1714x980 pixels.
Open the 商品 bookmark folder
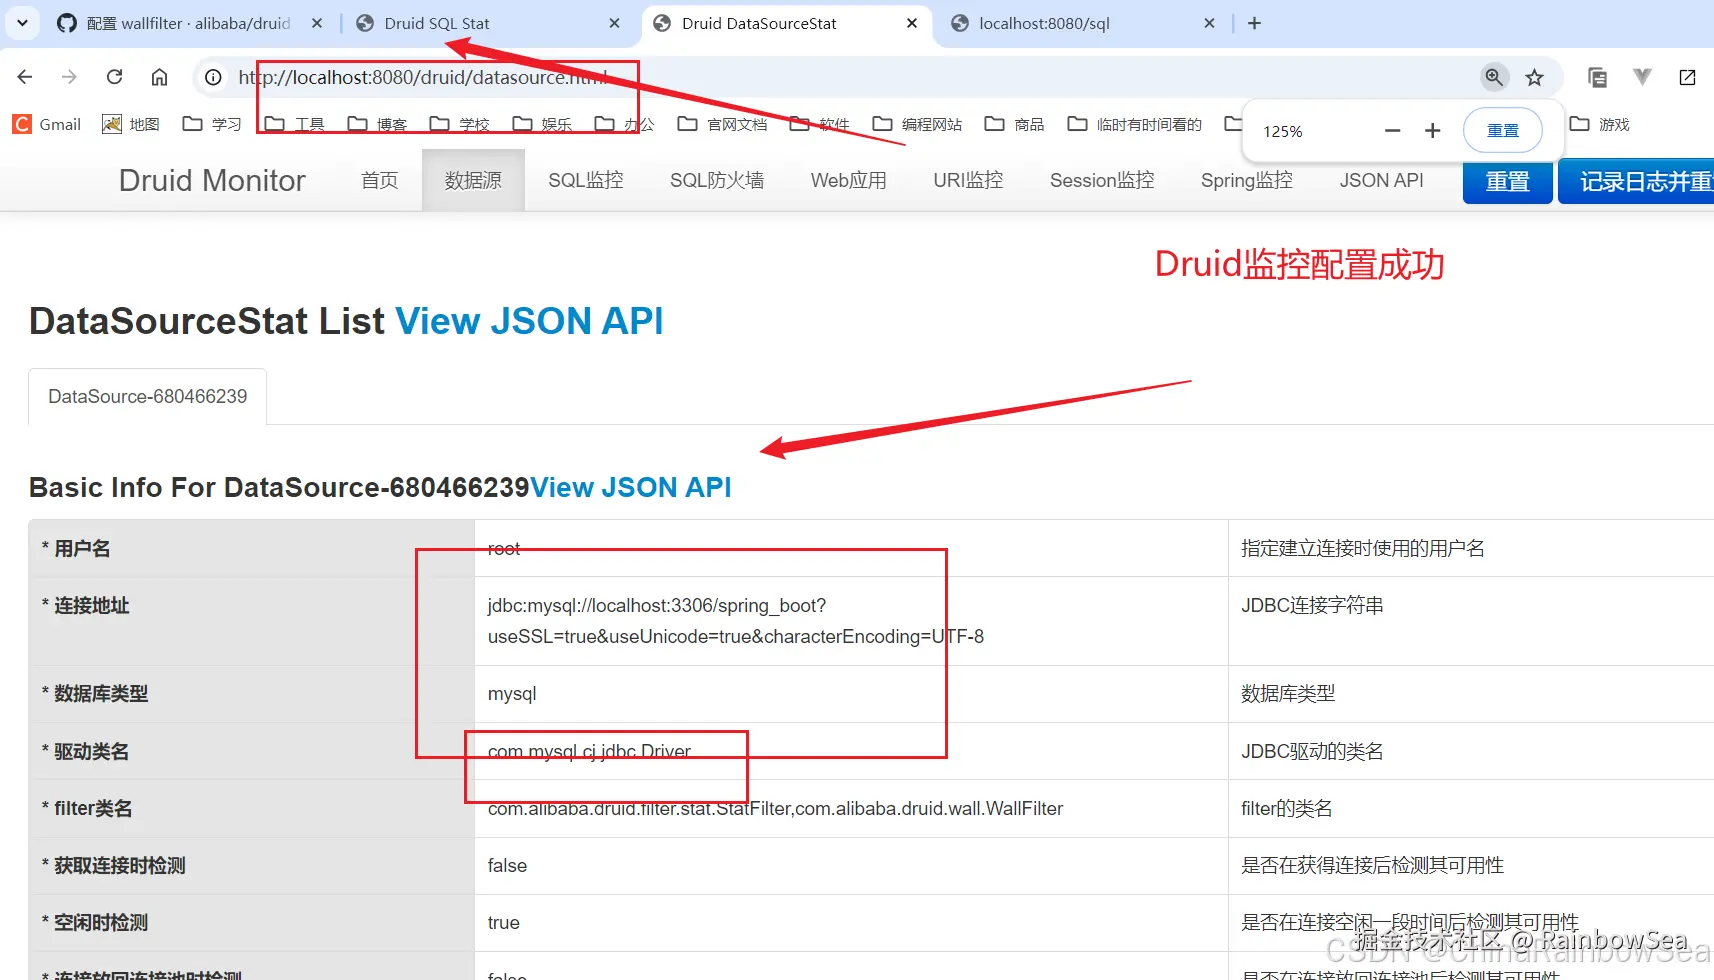[1014, 124]
